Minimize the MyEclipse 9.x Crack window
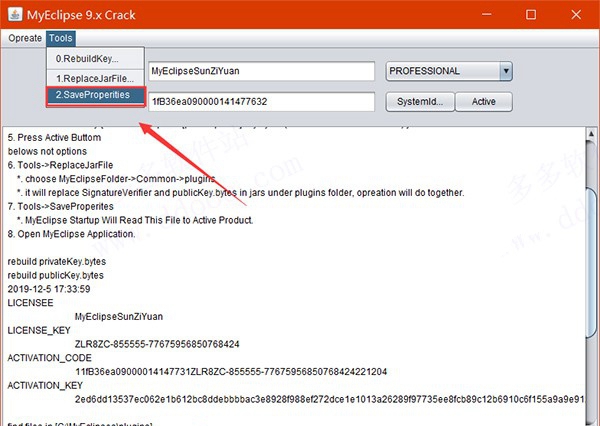Screen dimensions: 600x426 tap(487, 15)
